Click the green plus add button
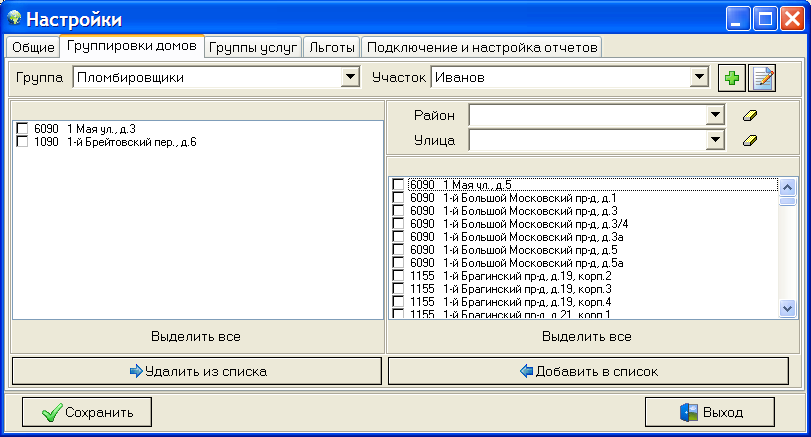Viewport: 811px width, 437px height. [732, 78]
